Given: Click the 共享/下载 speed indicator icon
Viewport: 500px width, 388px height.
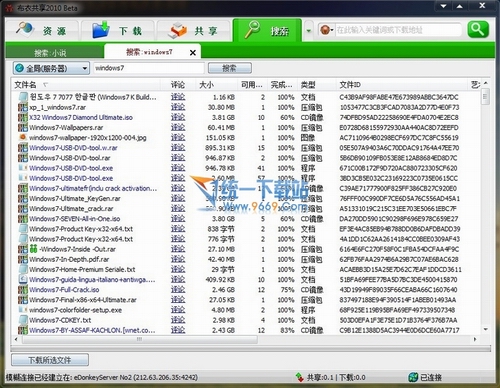Looking at the screenshot, I should 300,377.
